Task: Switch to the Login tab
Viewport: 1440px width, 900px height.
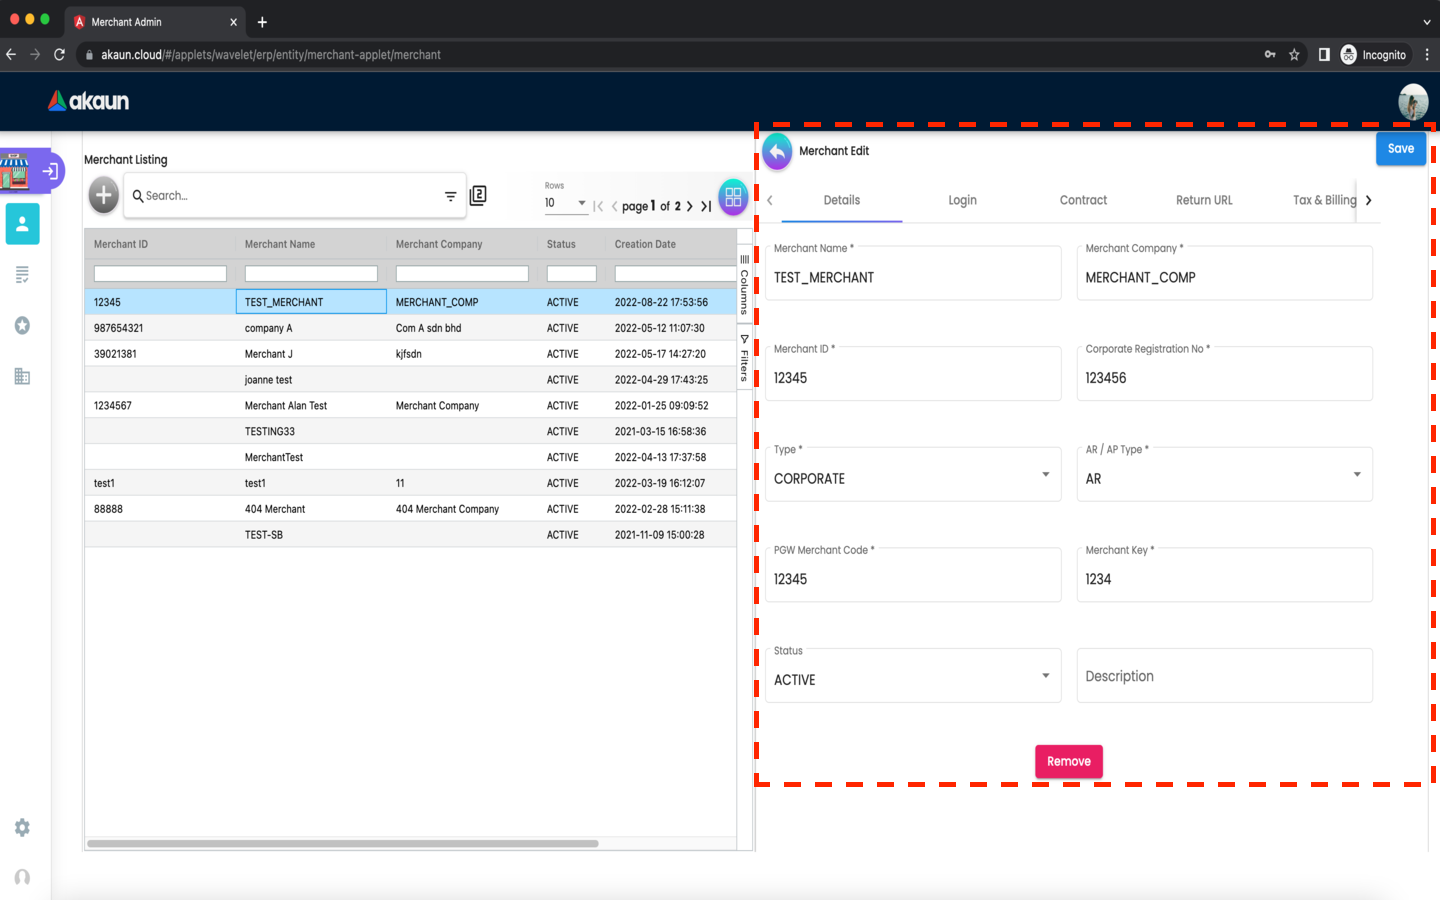Action: pyautogui.click(x=962, y=201)
